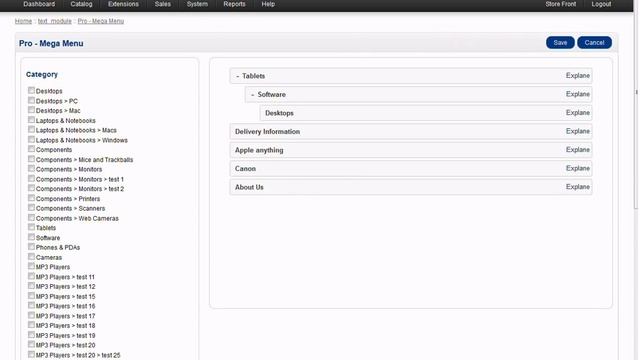Click the Save button

pyautogui.click(x=560, y=42)
